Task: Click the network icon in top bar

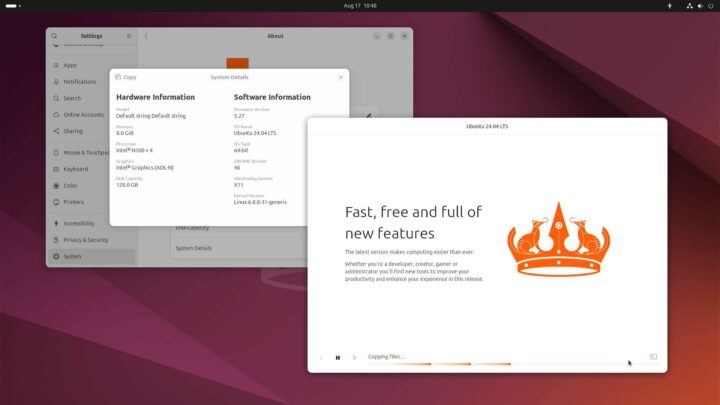Action: pyautogui.click(x=688, y=6)
